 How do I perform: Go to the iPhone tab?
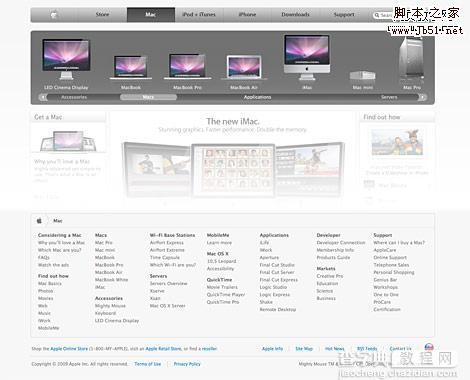click(x=247, y=15)
